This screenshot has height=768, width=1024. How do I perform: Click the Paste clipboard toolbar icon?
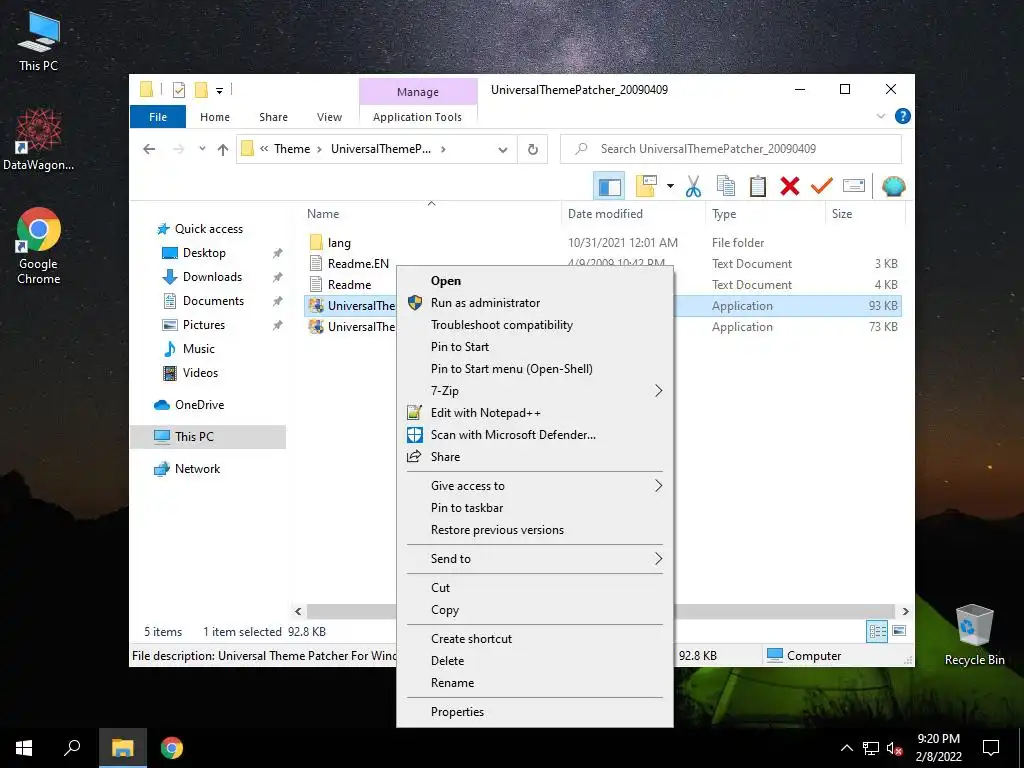[x=758, y=187]
